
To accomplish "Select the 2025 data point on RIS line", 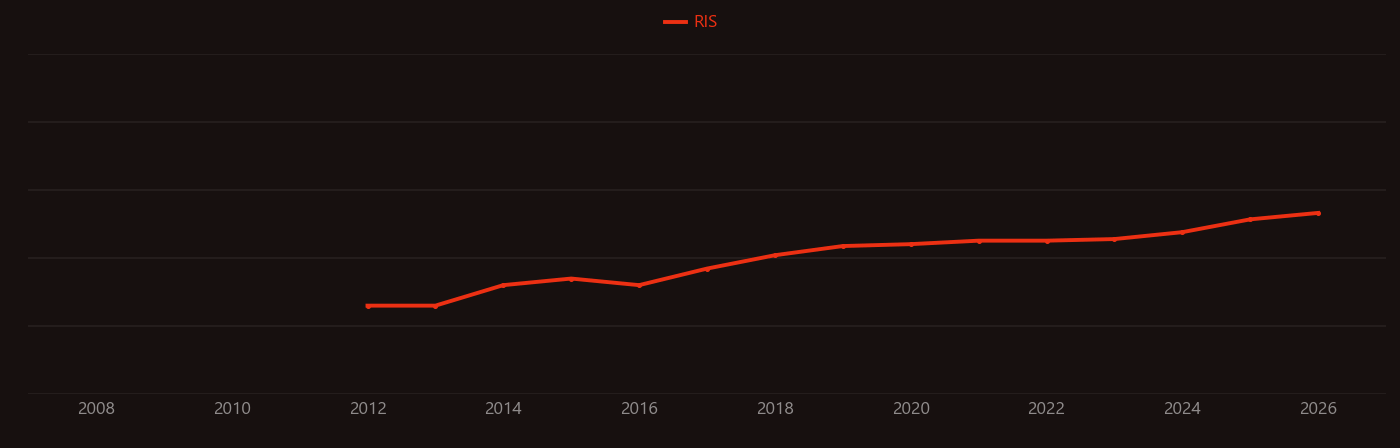I will [x=1250, y=219].
